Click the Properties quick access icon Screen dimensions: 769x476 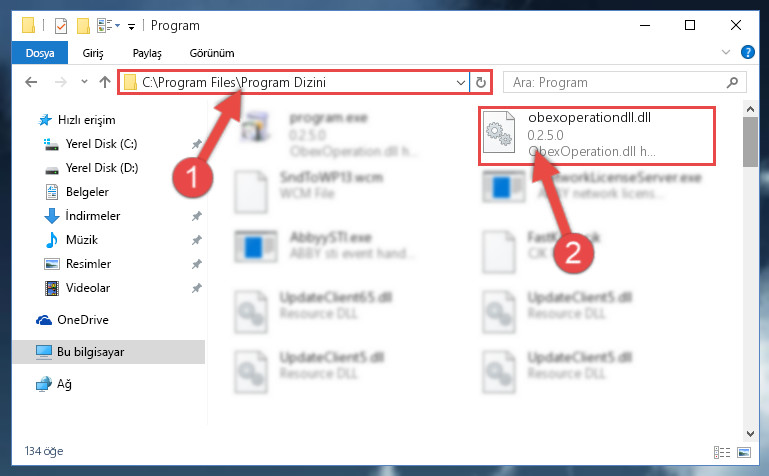pyautogui.click(x=61, y=25)
